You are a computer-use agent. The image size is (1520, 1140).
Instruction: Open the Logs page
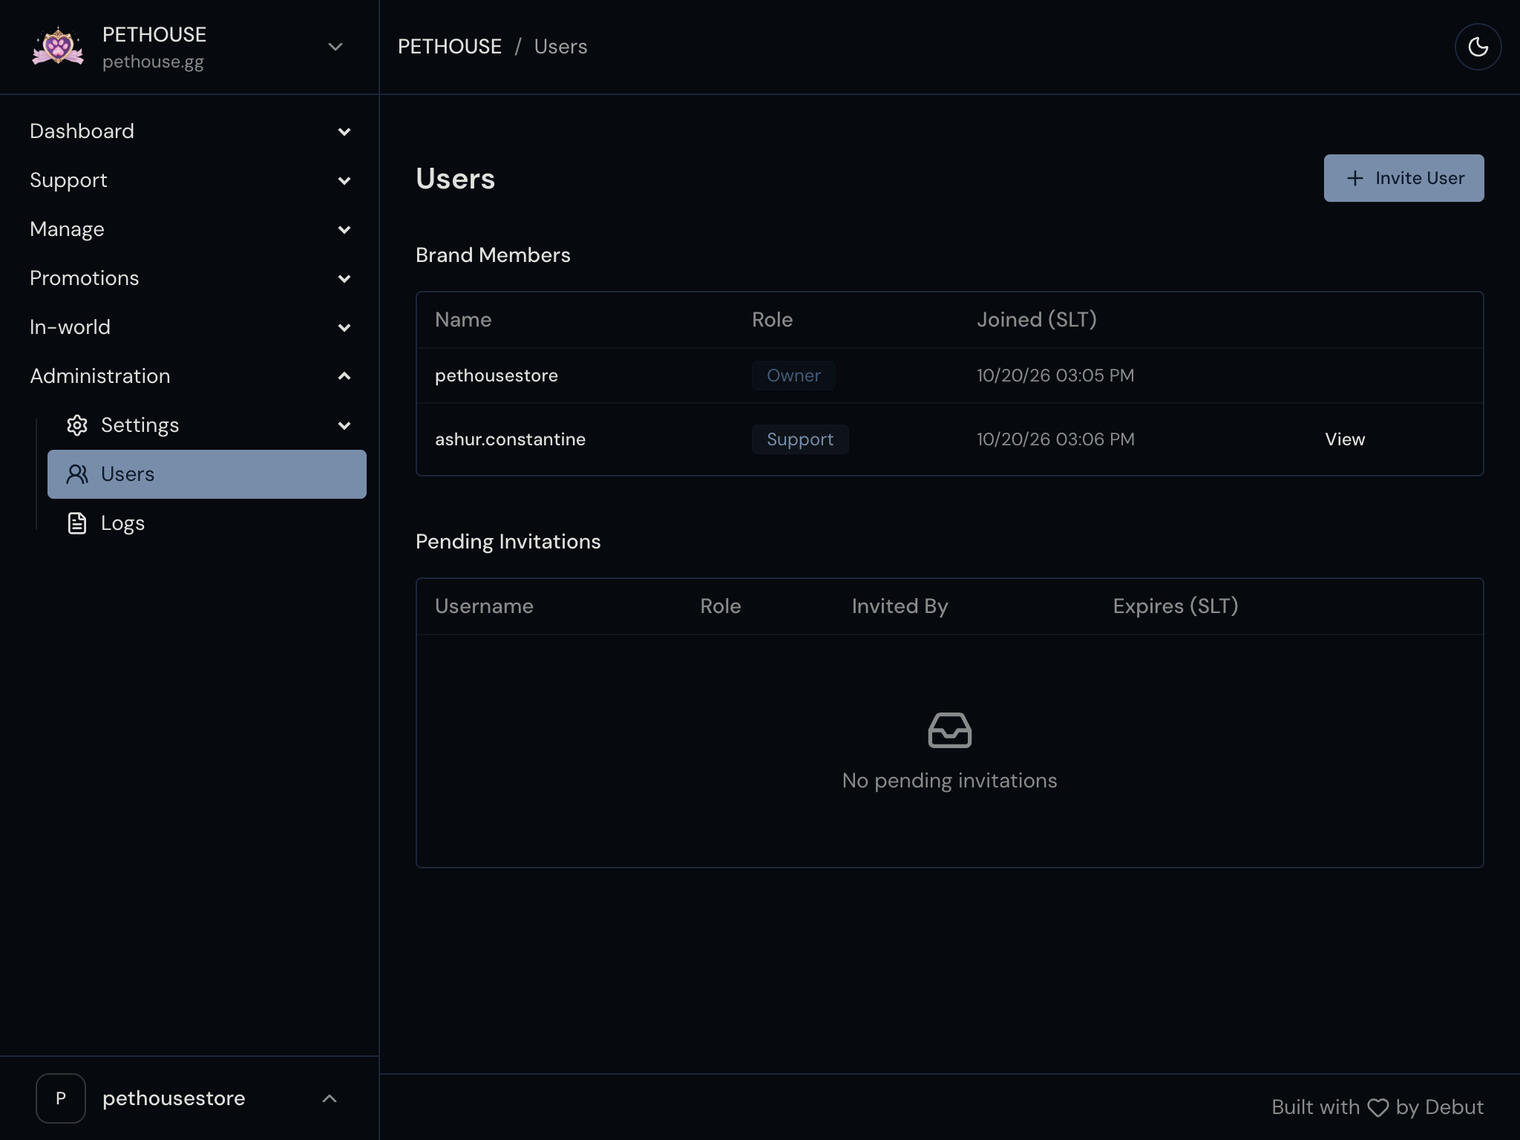[207, 523]
